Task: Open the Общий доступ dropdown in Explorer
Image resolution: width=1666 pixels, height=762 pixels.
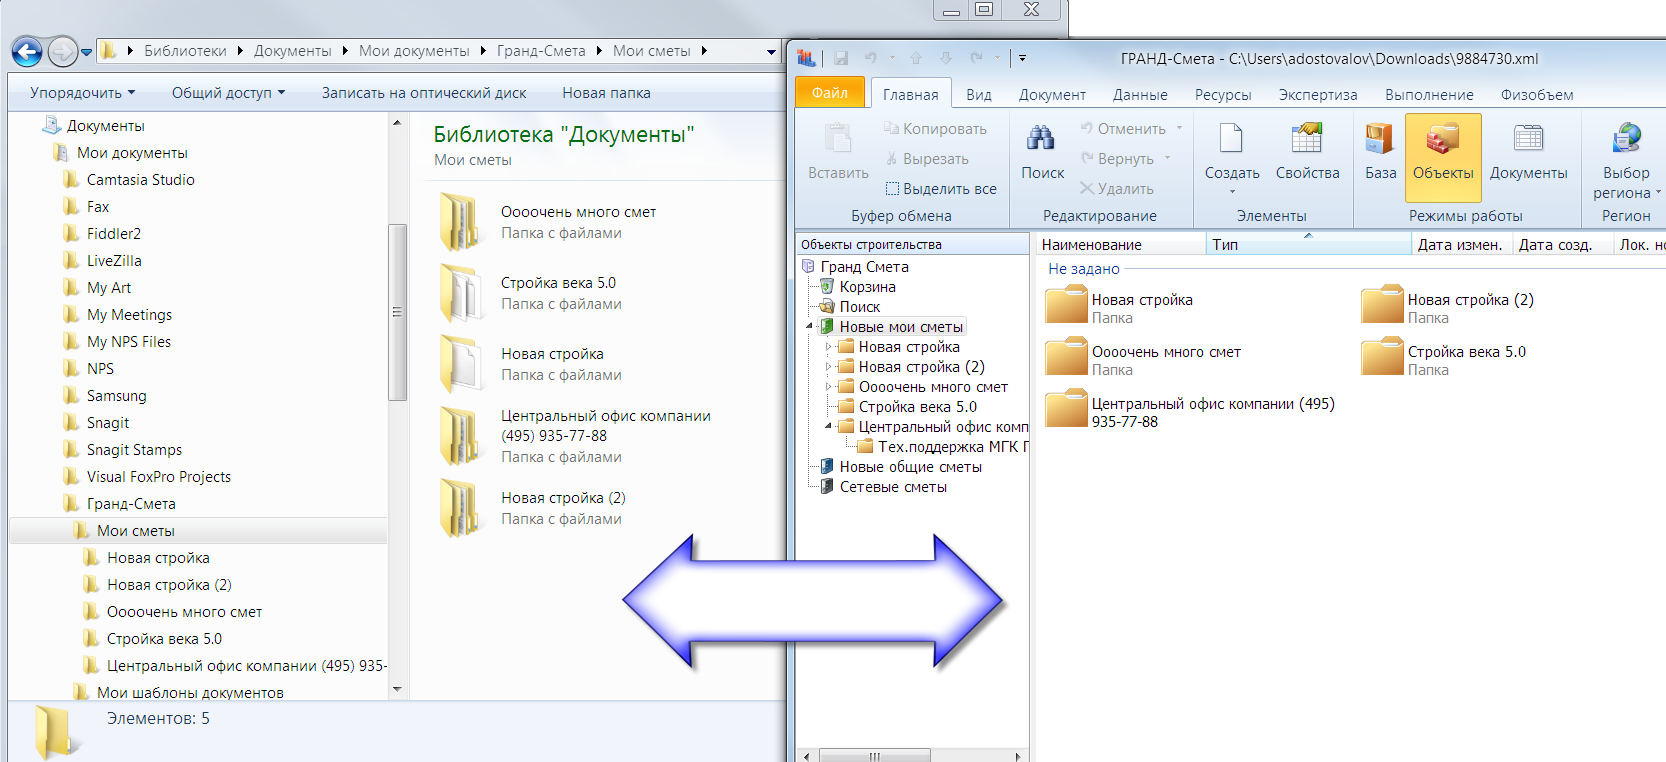Action: point(228,93)
